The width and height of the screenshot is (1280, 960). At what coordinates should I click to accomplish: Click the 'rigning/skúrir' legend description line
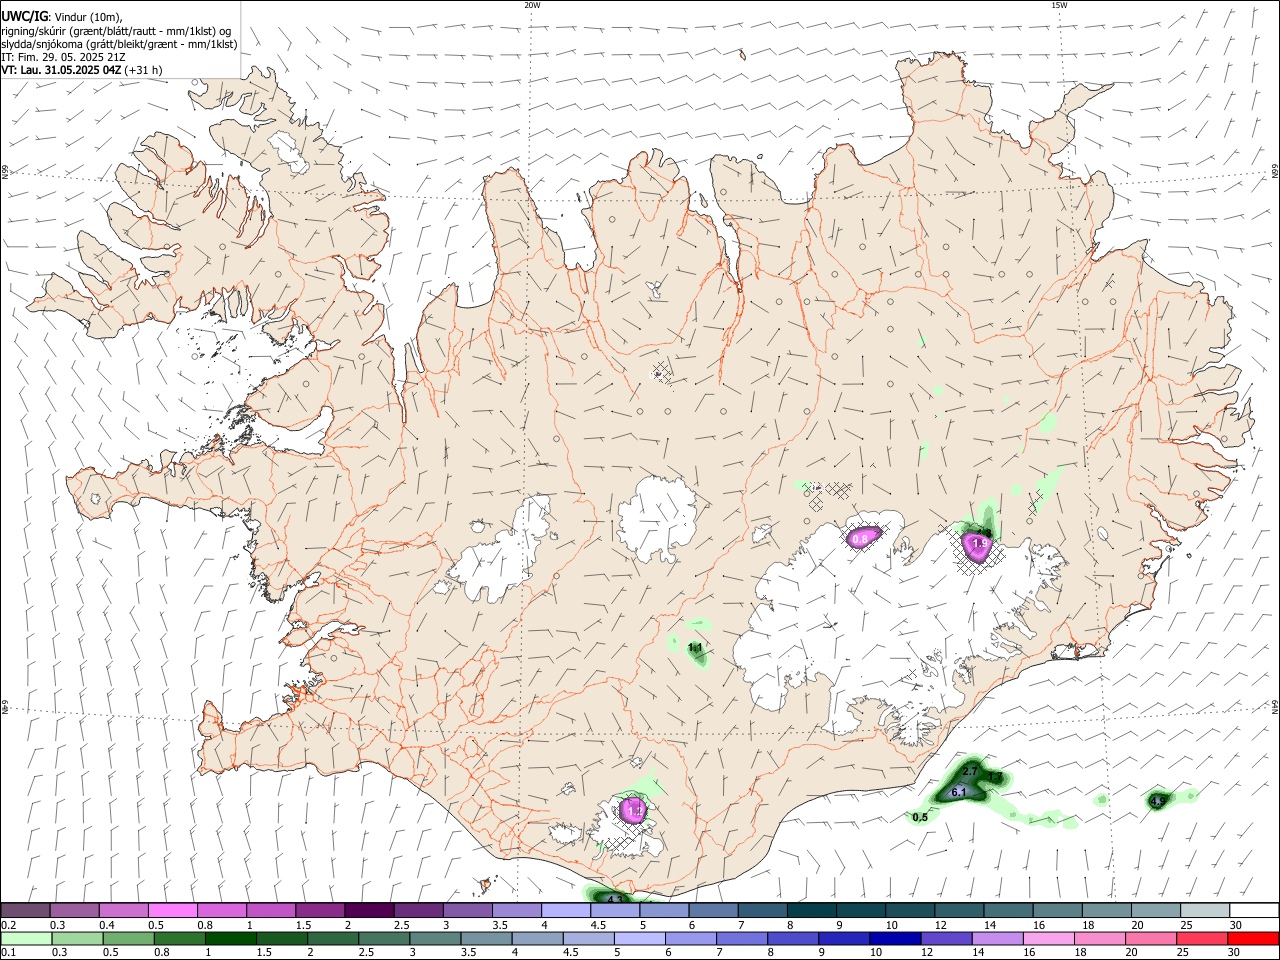[x=116, y=31]
